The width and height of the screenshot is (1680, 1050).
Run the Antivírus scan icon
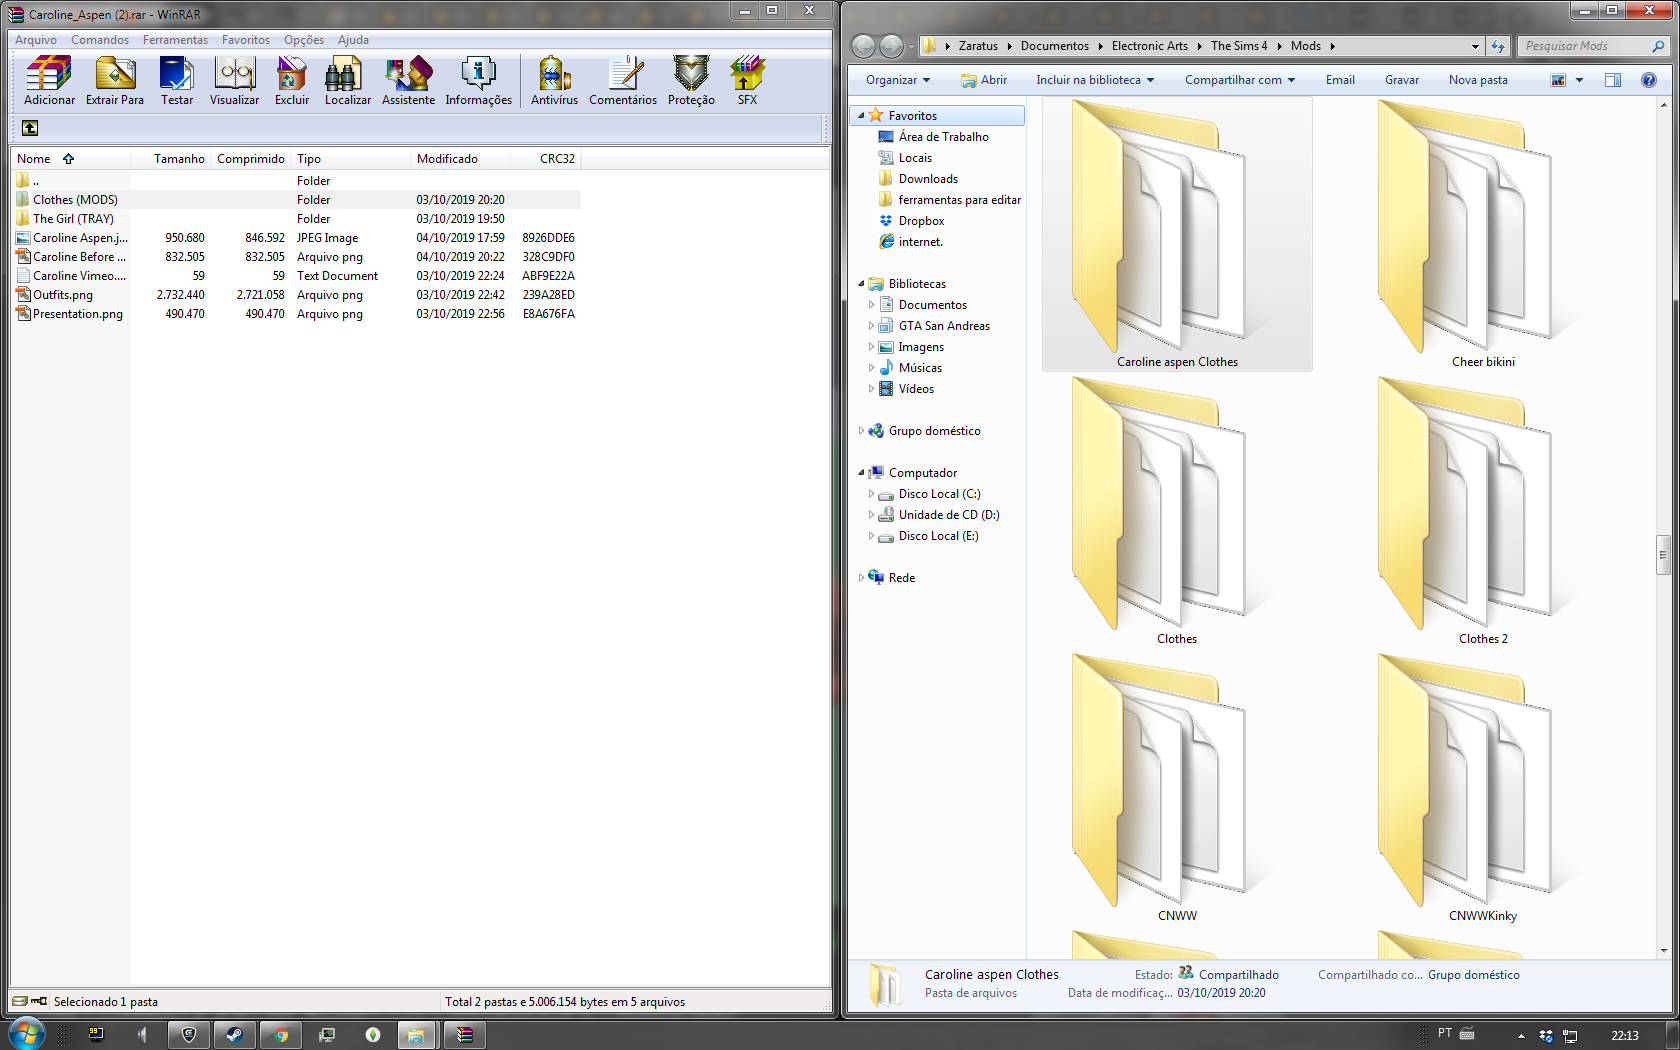pos(554,81)
